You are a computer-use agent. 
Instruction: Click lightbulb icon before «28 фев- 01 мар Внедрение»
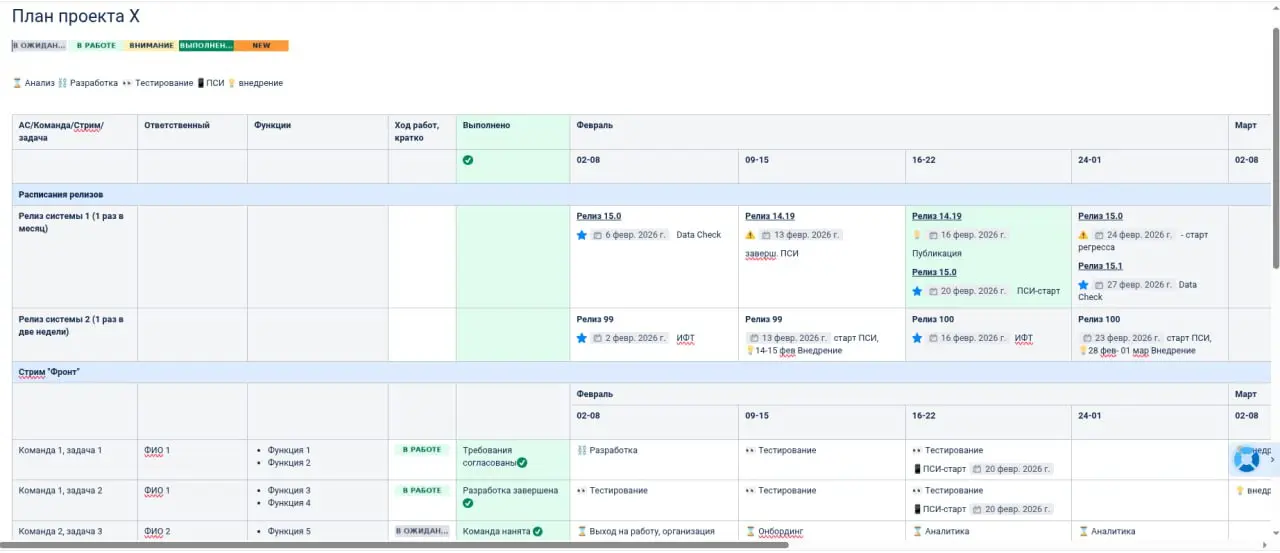1083,351
